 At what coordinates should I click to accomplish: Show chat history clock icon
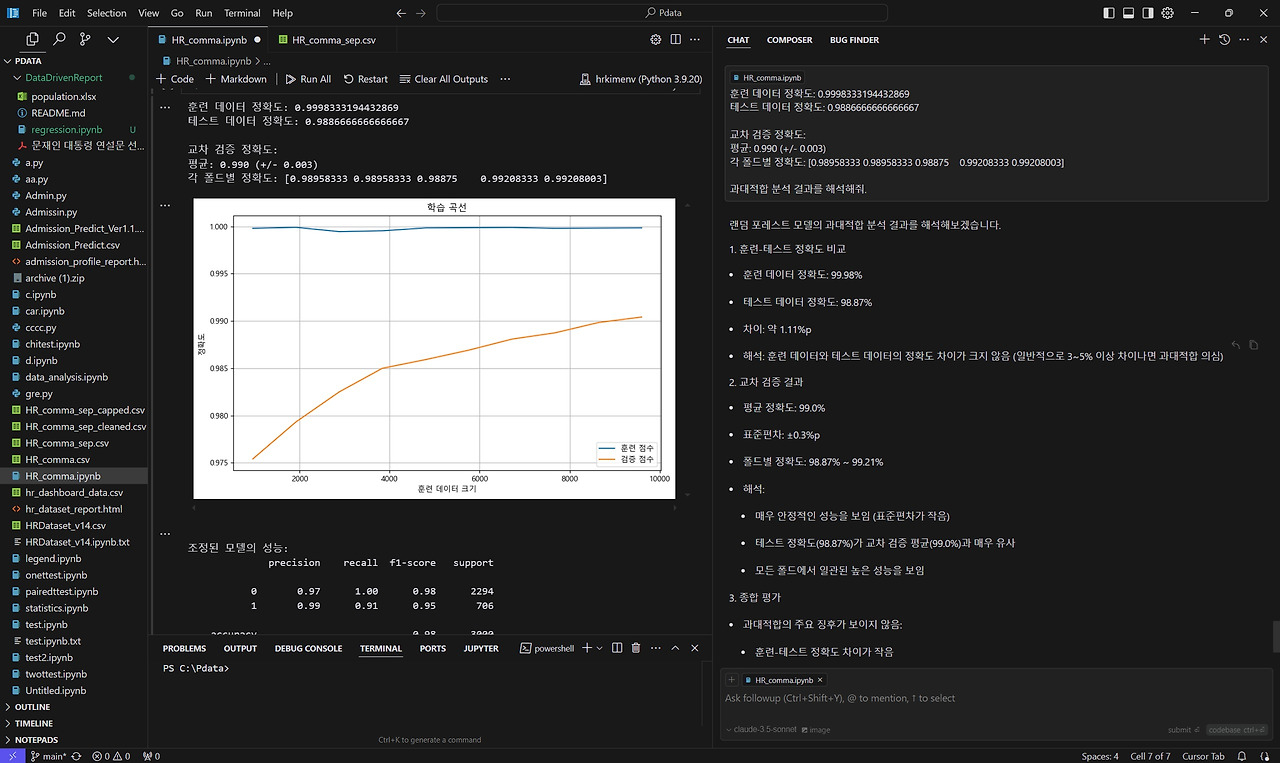pos(1224,40)
